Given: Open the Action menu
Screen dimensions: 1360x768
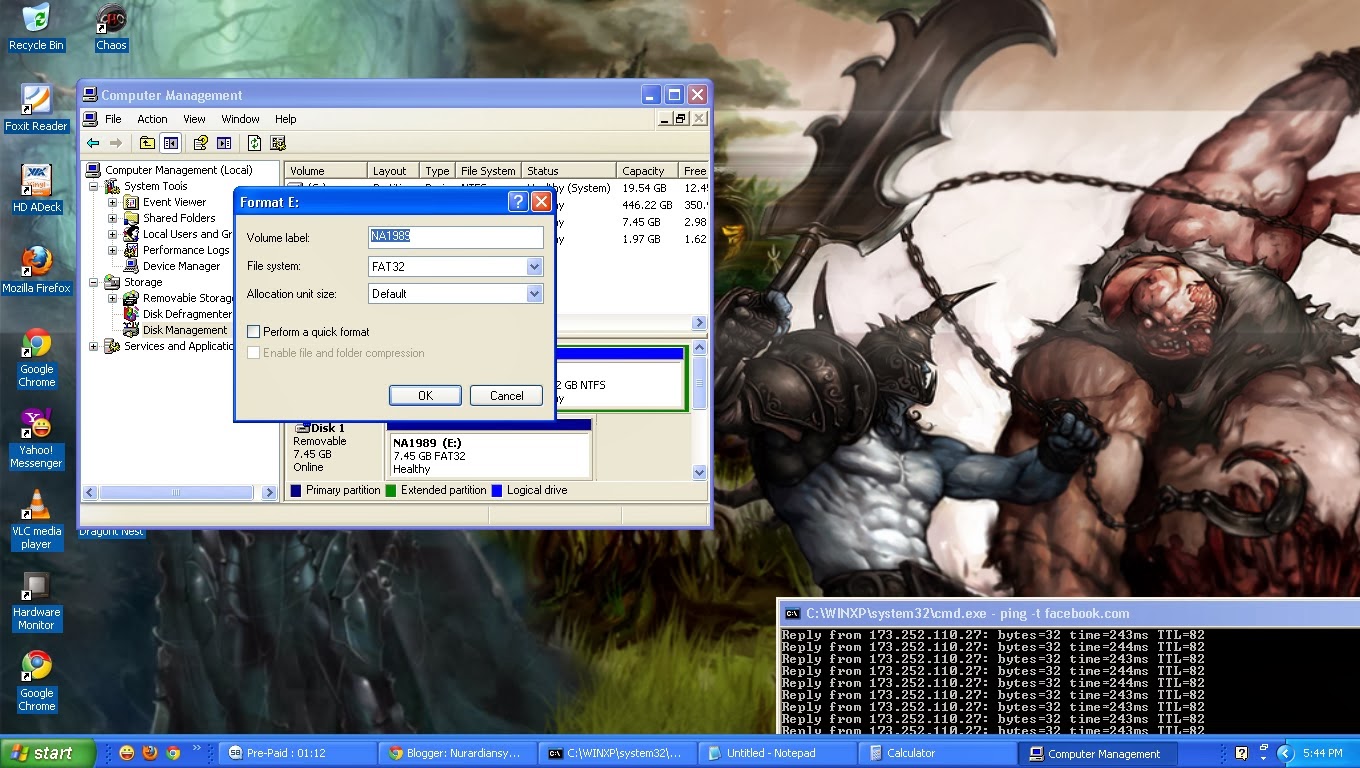Looking at the screenshot, I should (152, 119).
